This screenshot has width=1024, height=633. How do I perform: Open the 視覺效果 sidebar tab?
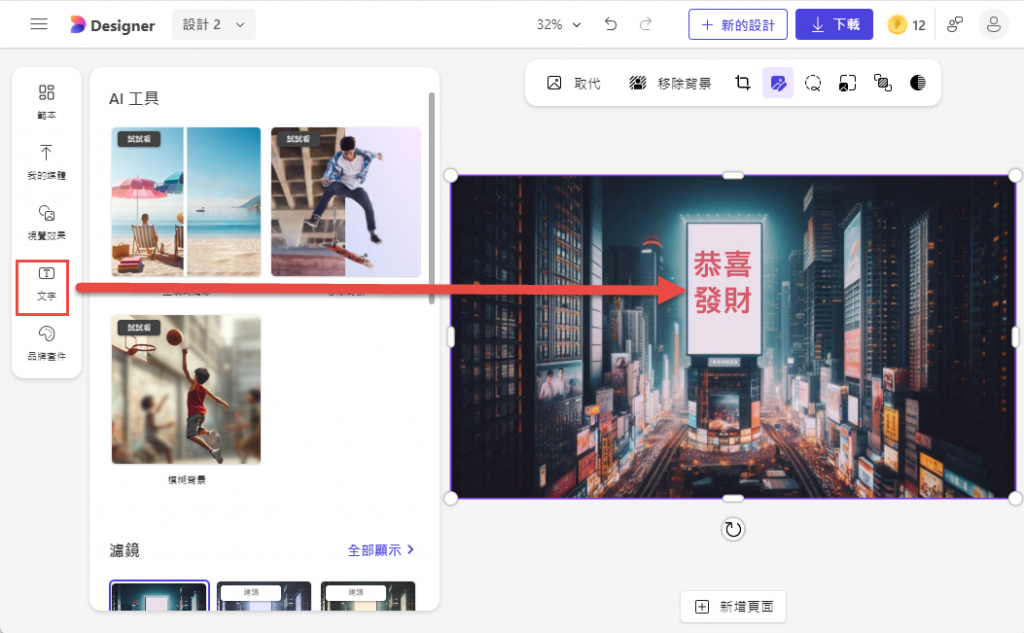[x=46, y=222]
